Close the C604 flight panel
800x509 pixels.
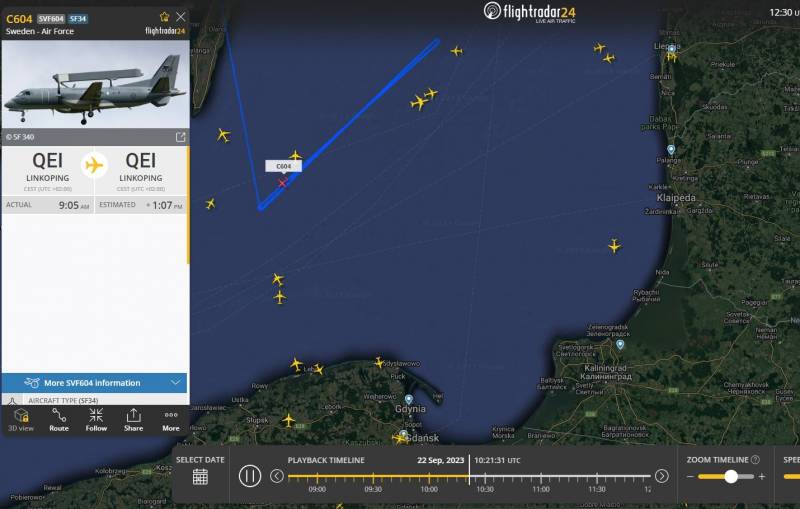pos(181,17)
